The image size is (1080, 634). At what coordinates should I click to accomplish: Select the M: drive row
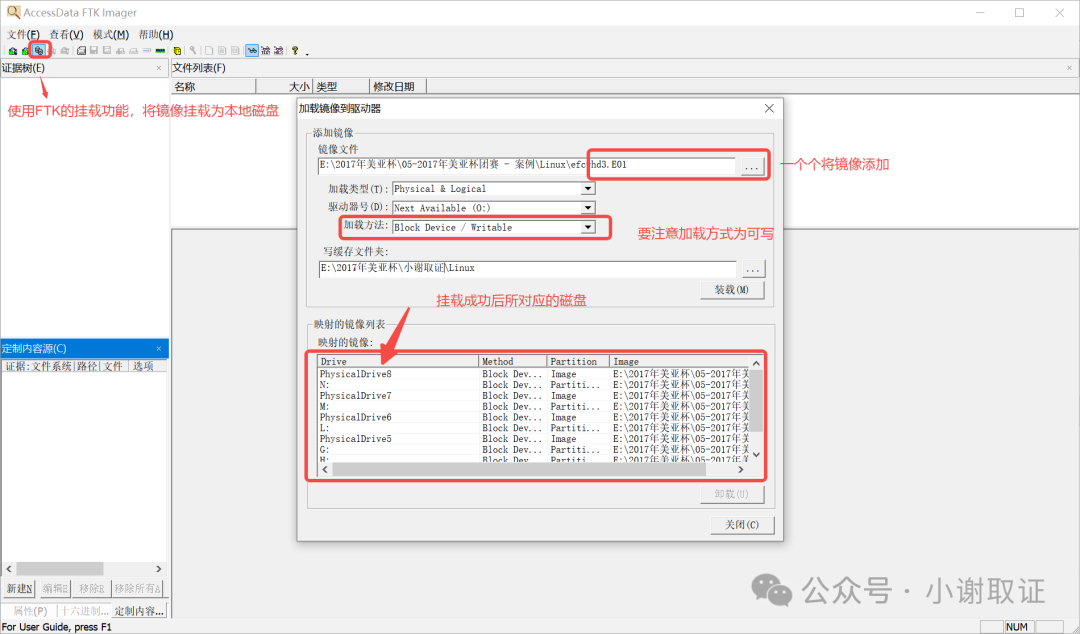pyautogui.click(x=534, y=407)
